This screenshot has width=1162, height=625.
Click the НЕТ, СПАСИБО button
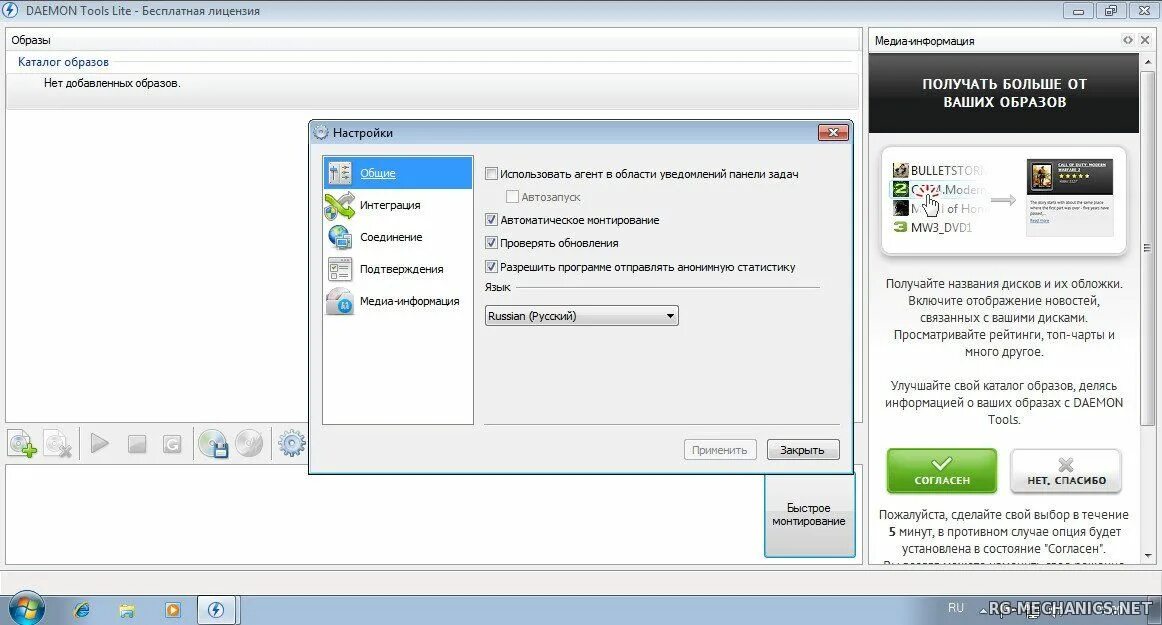[x=1066, y=471]
